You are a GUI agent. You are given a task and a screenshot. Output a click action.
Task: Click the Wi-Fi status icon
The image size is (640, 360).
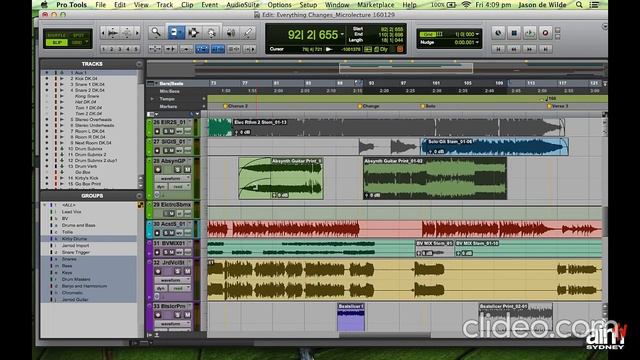(466, 5)
